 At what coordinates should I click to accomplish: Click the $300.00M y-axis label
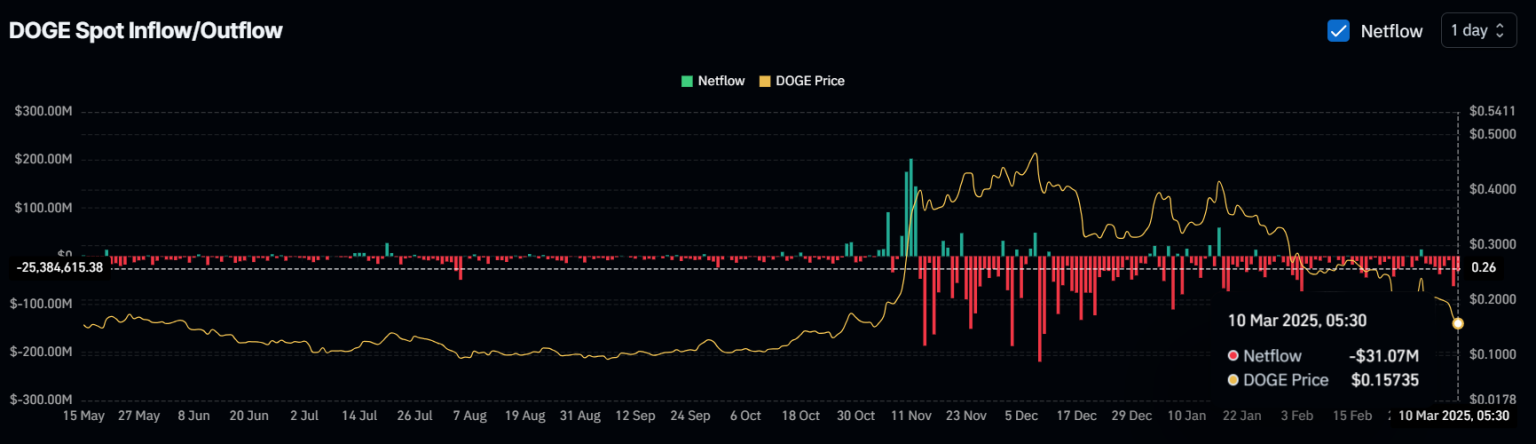(x=44, y=111)
